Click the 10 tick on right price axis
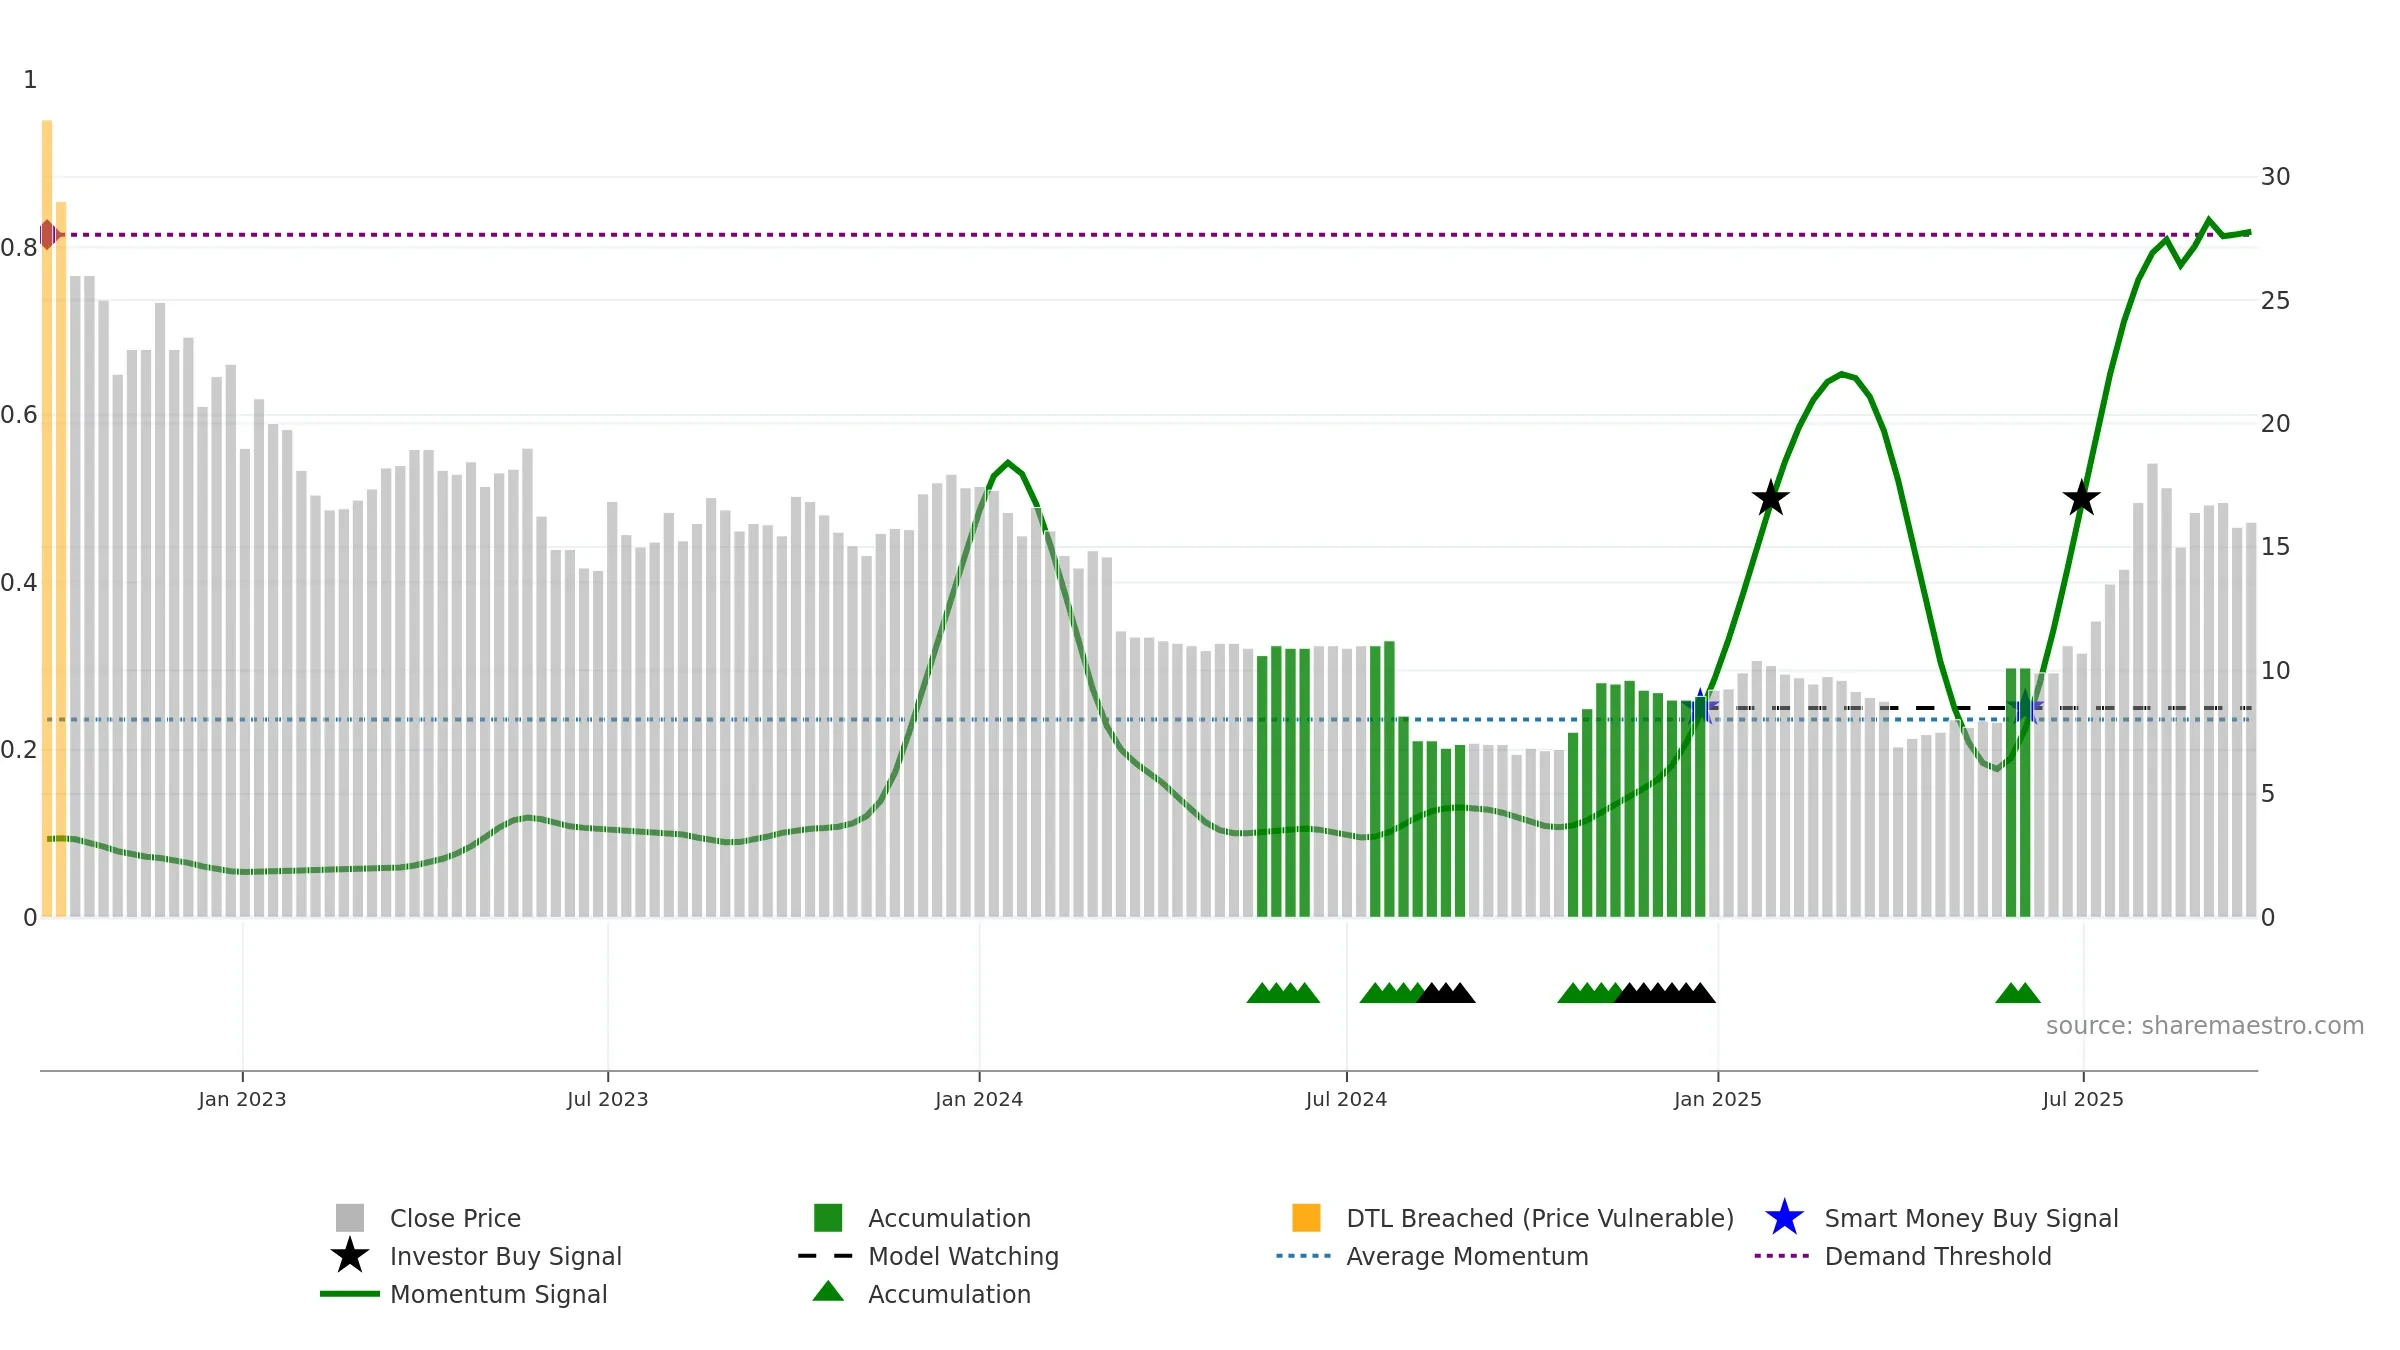The height and width of the screenshot is (1350, 2400). click(x=2275, y=670)
